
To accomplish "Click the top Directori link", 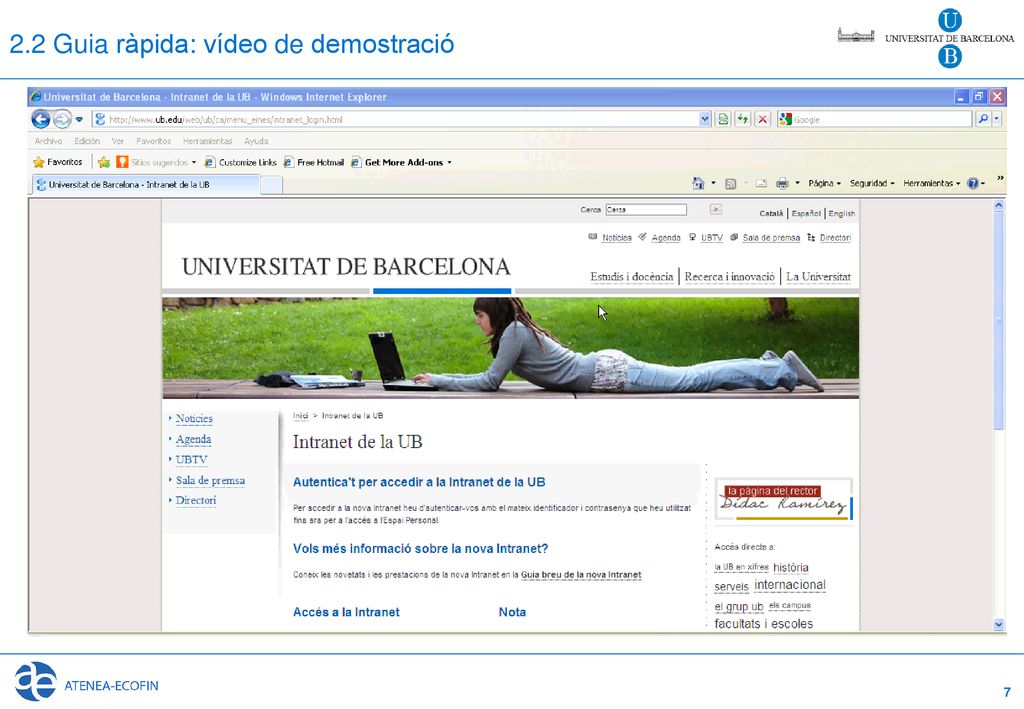I will click(835, 238).
